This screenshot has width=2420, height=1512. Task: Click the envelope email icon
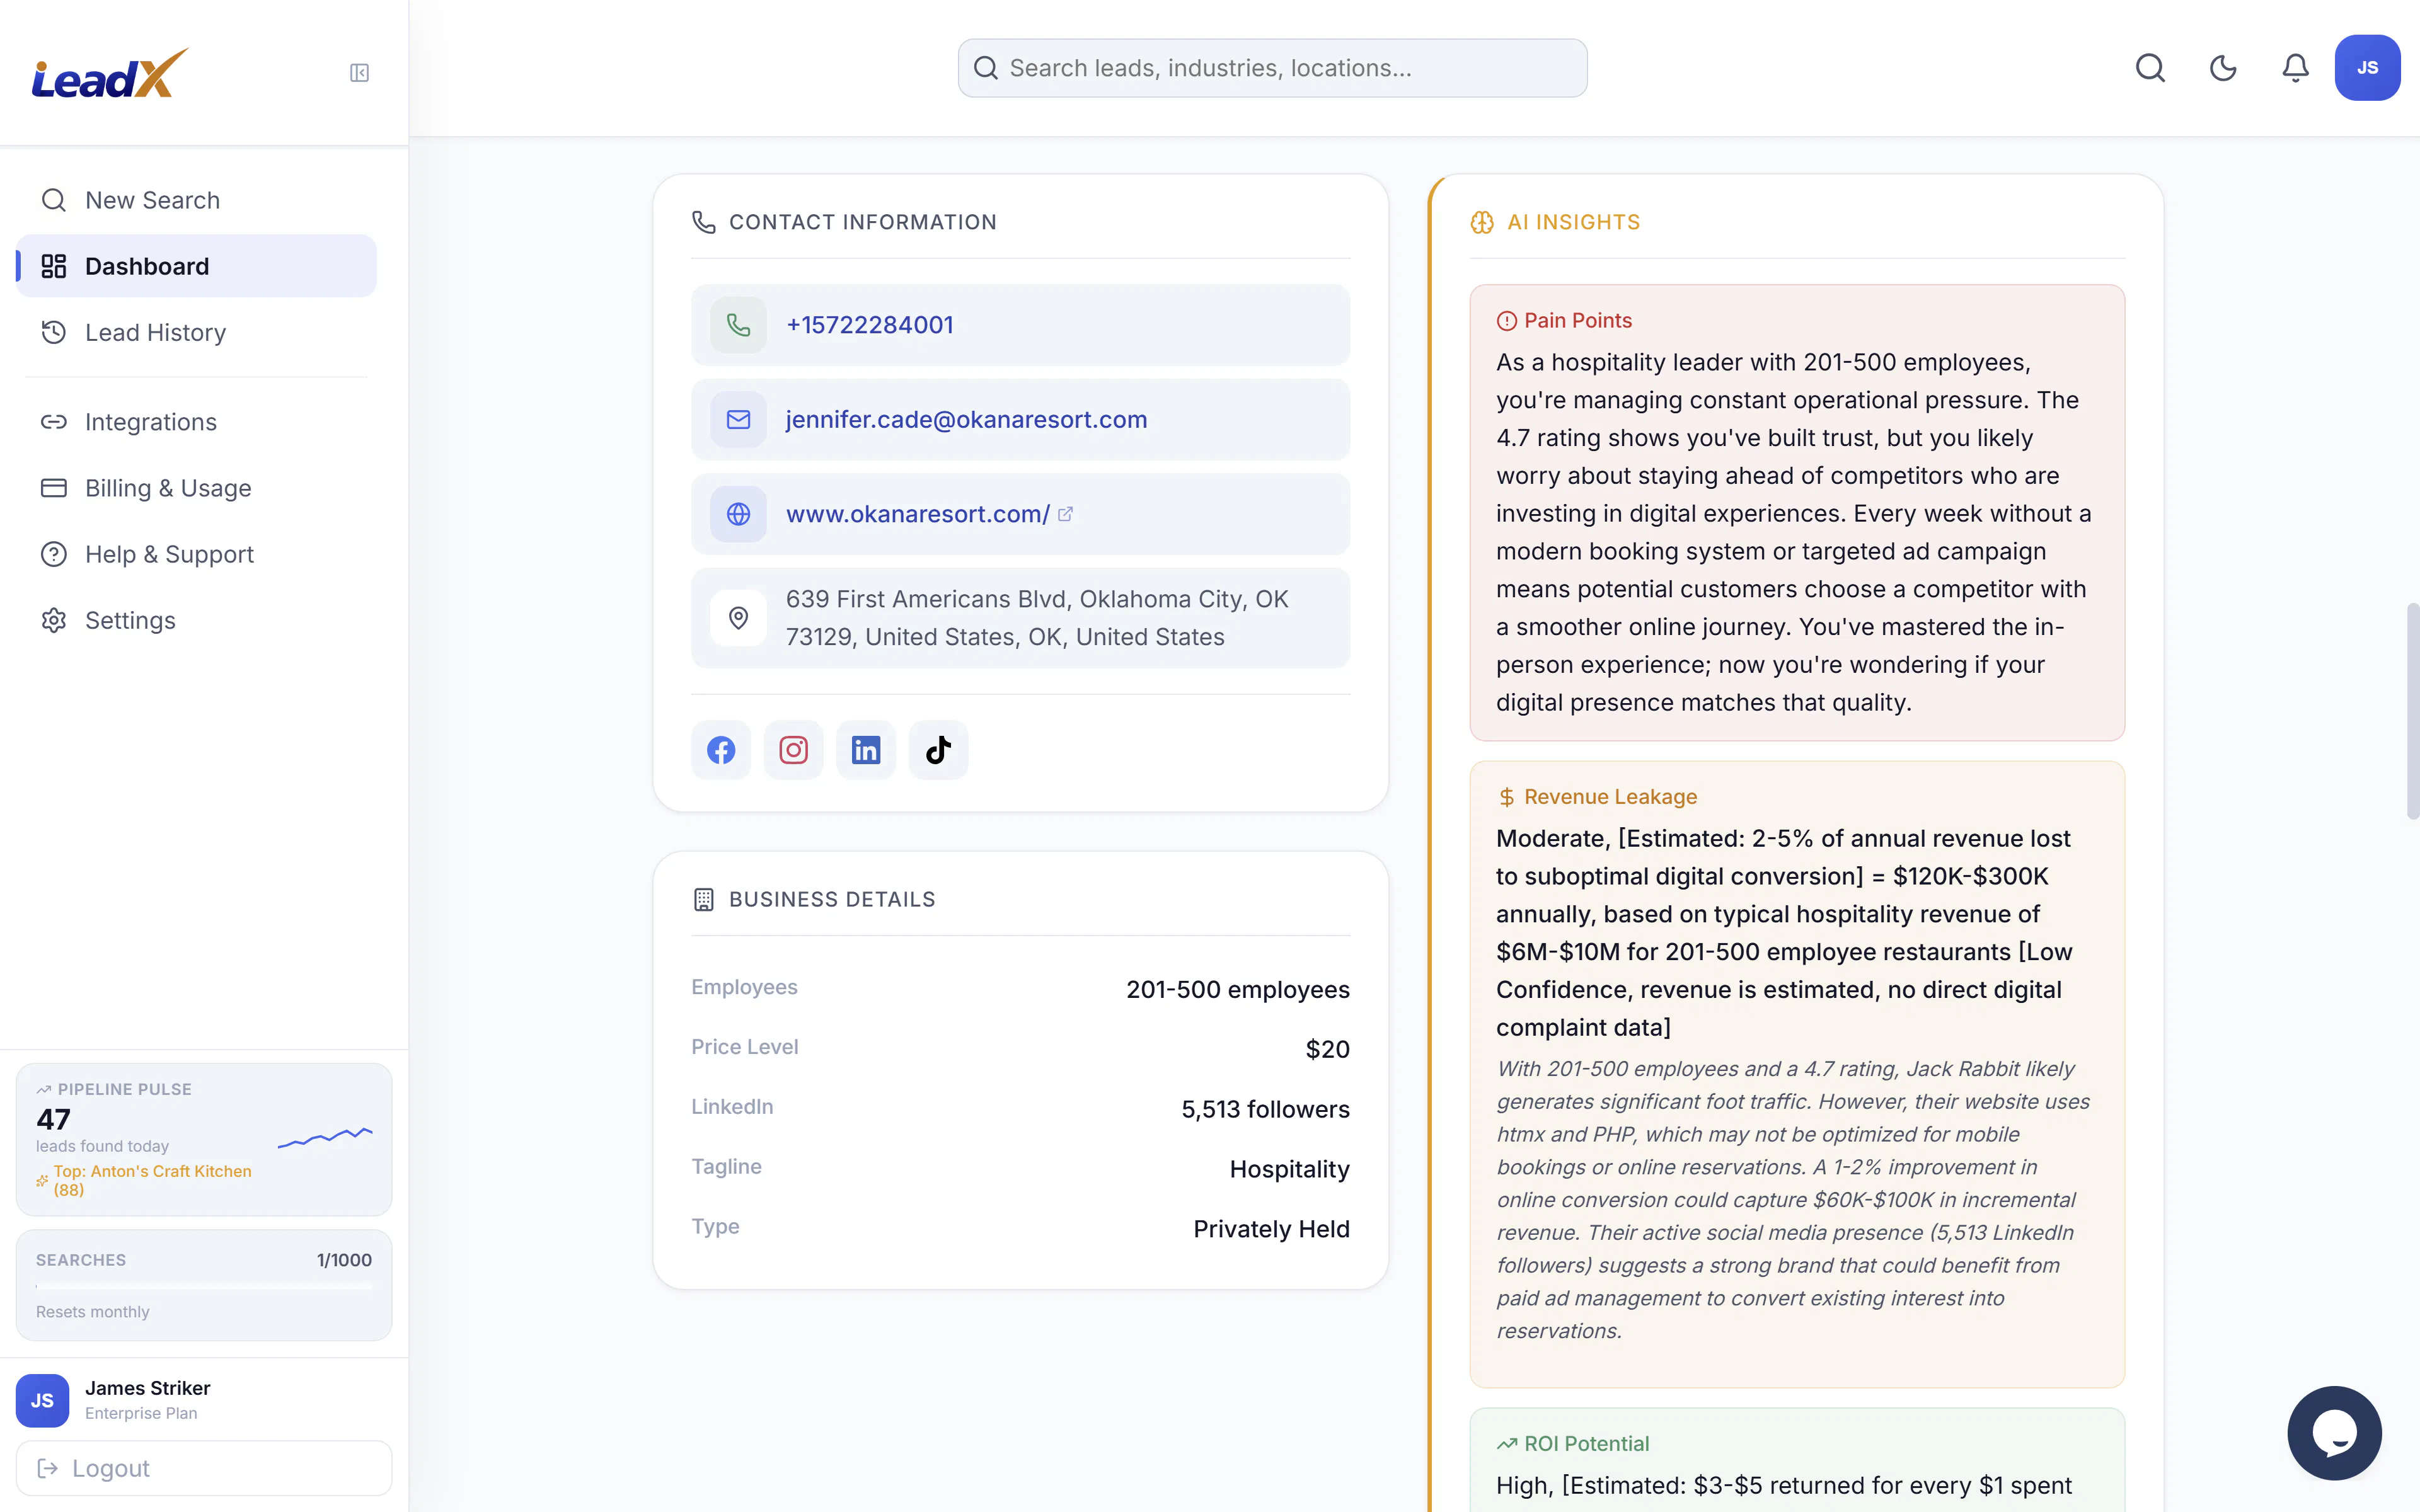tap(738, 419)
